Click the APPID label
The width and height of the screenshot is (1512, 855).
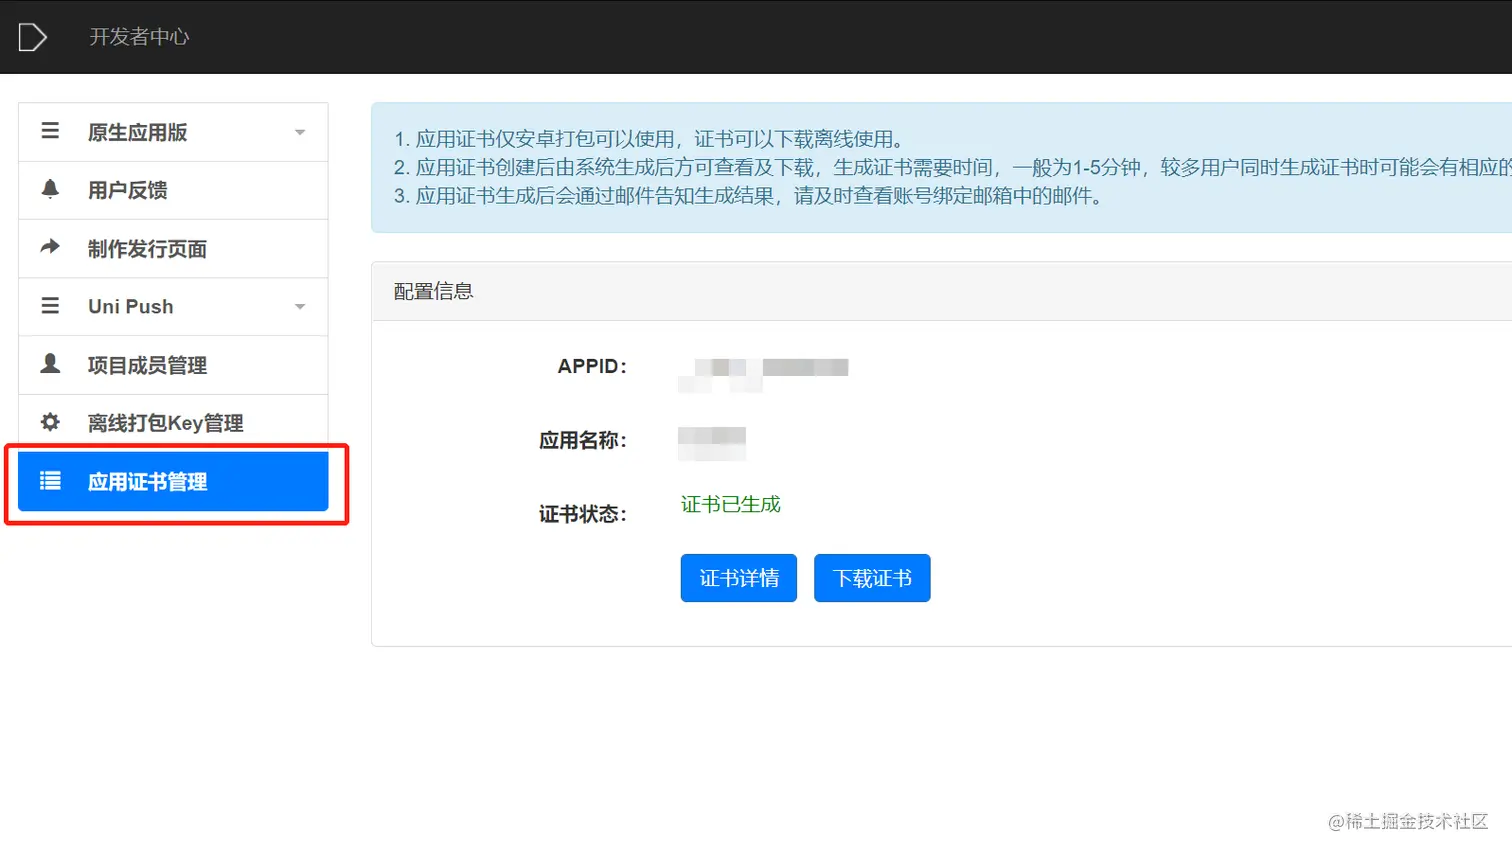coord(592,366)
